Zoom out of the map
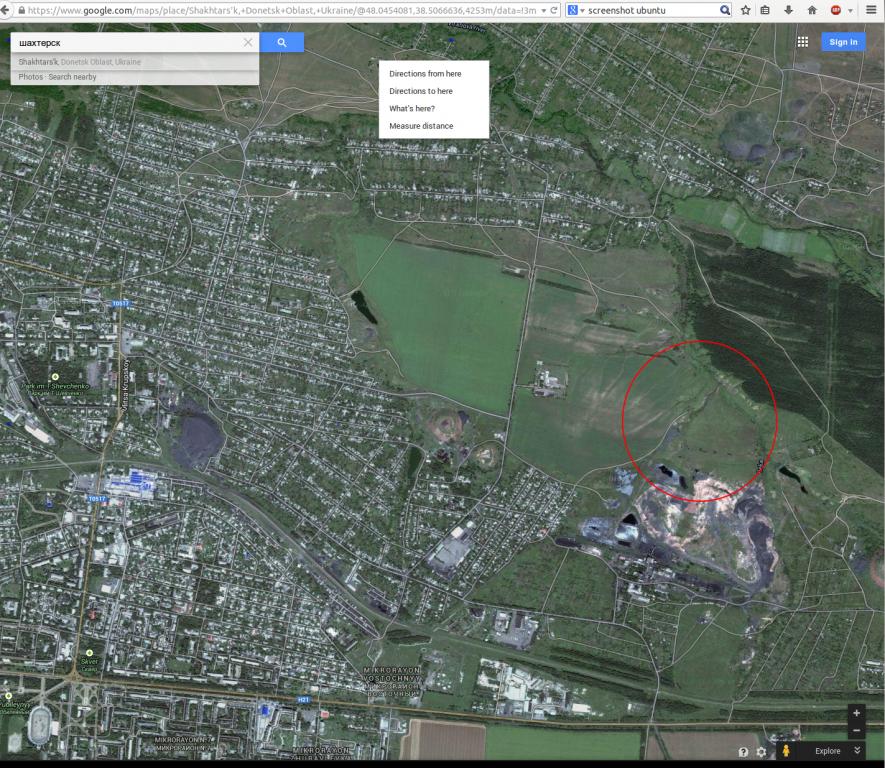The width and height of the screenshot is (885, 768). click(856, 731)
